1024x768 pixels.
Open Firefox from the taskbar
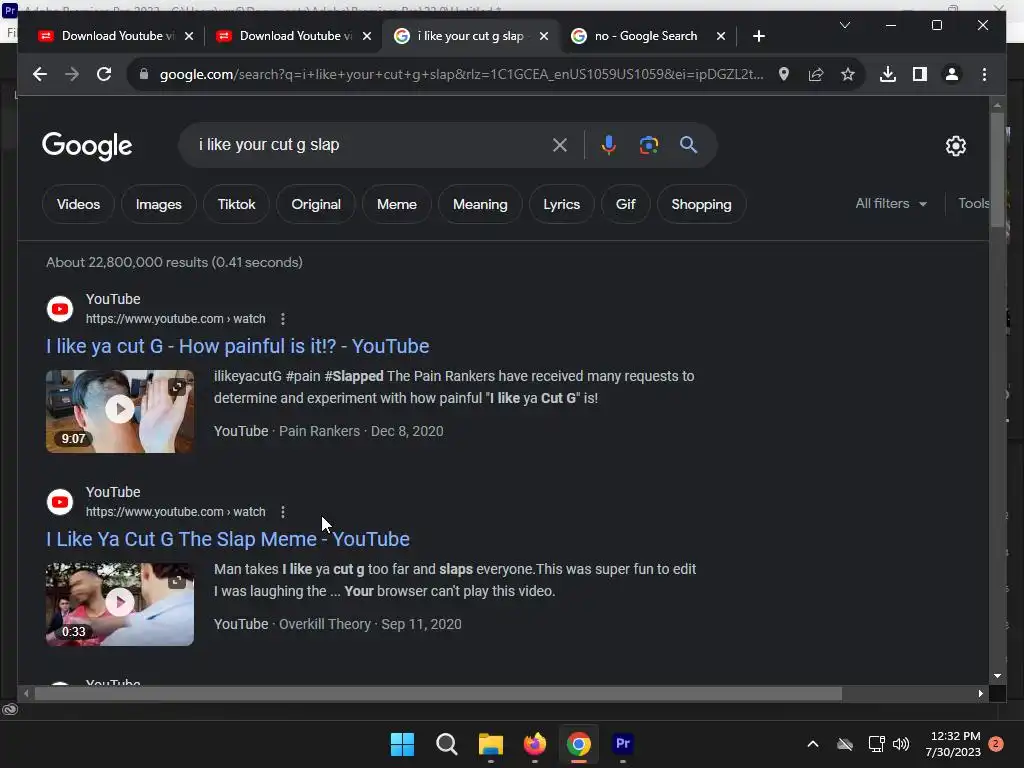coord(534,744)
